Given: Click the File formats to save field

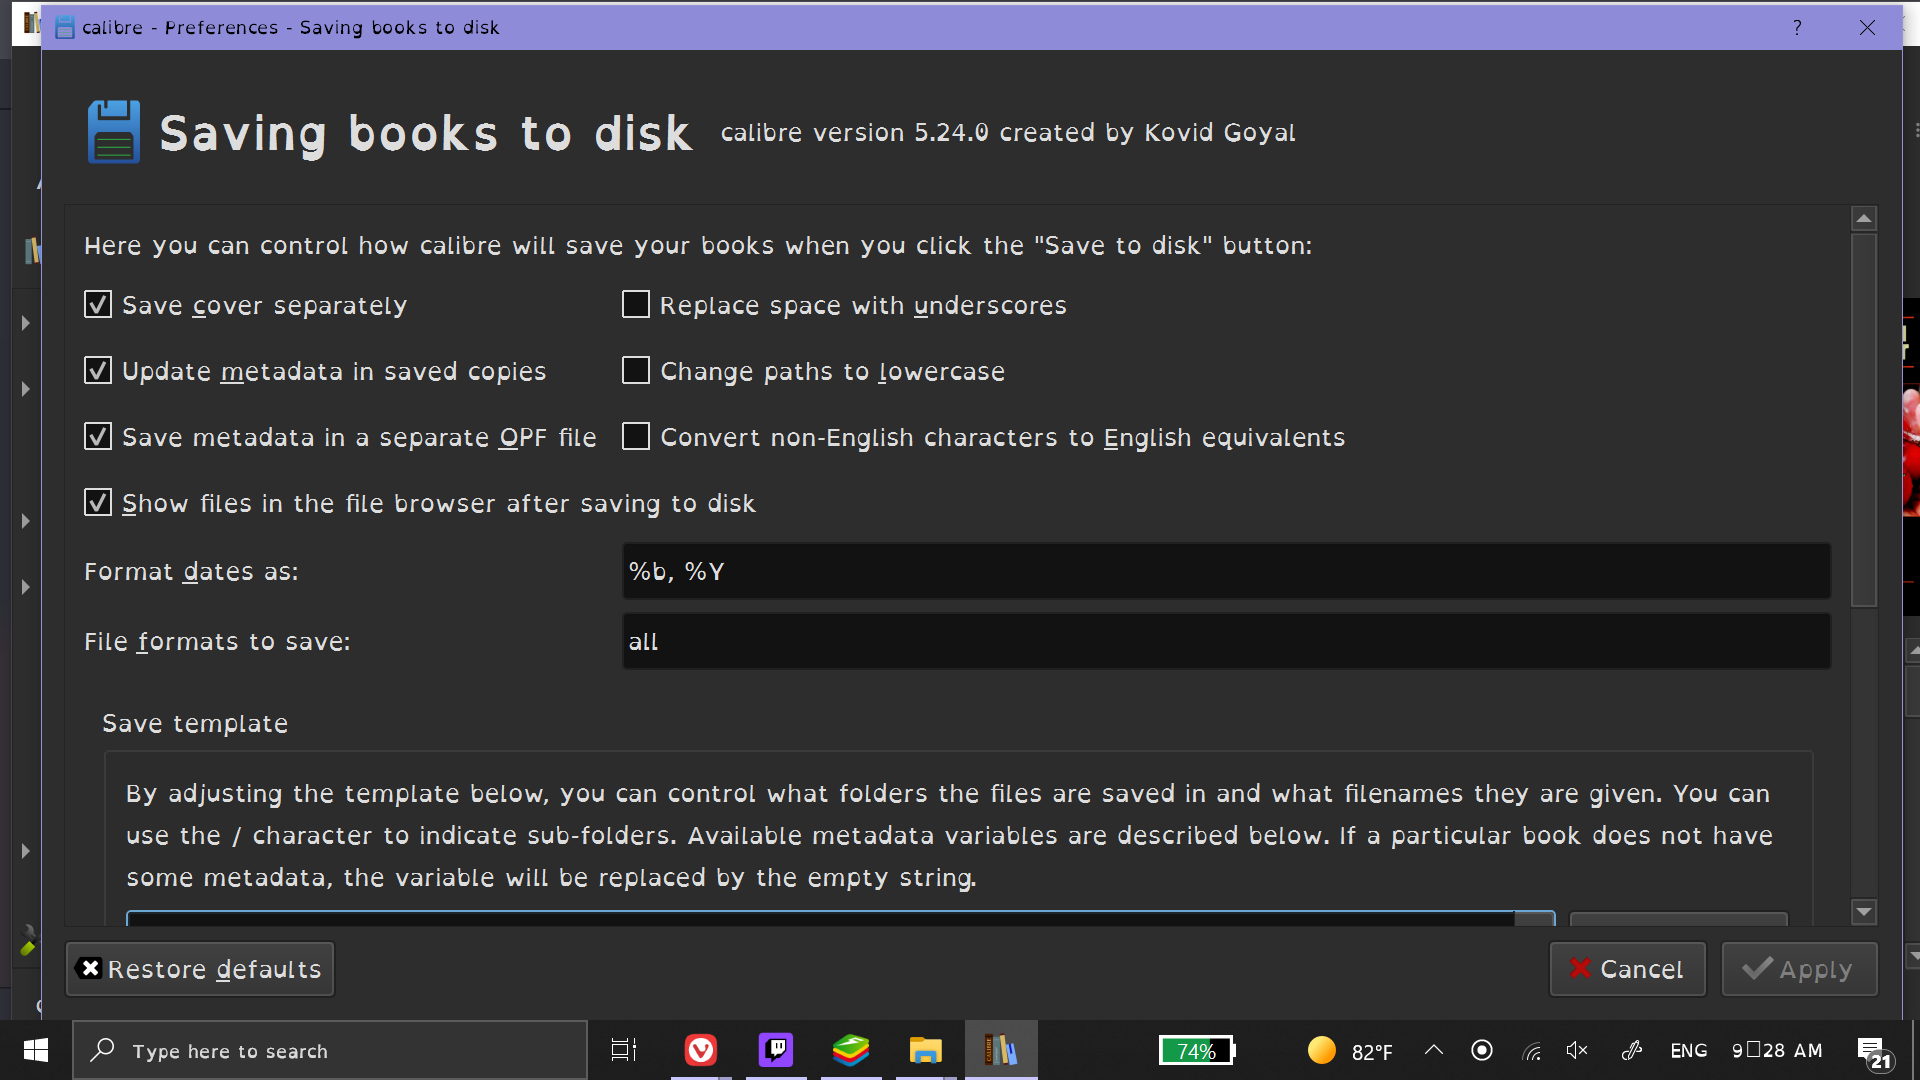Looking at the screenshot, I should [x=1225, y=641].
